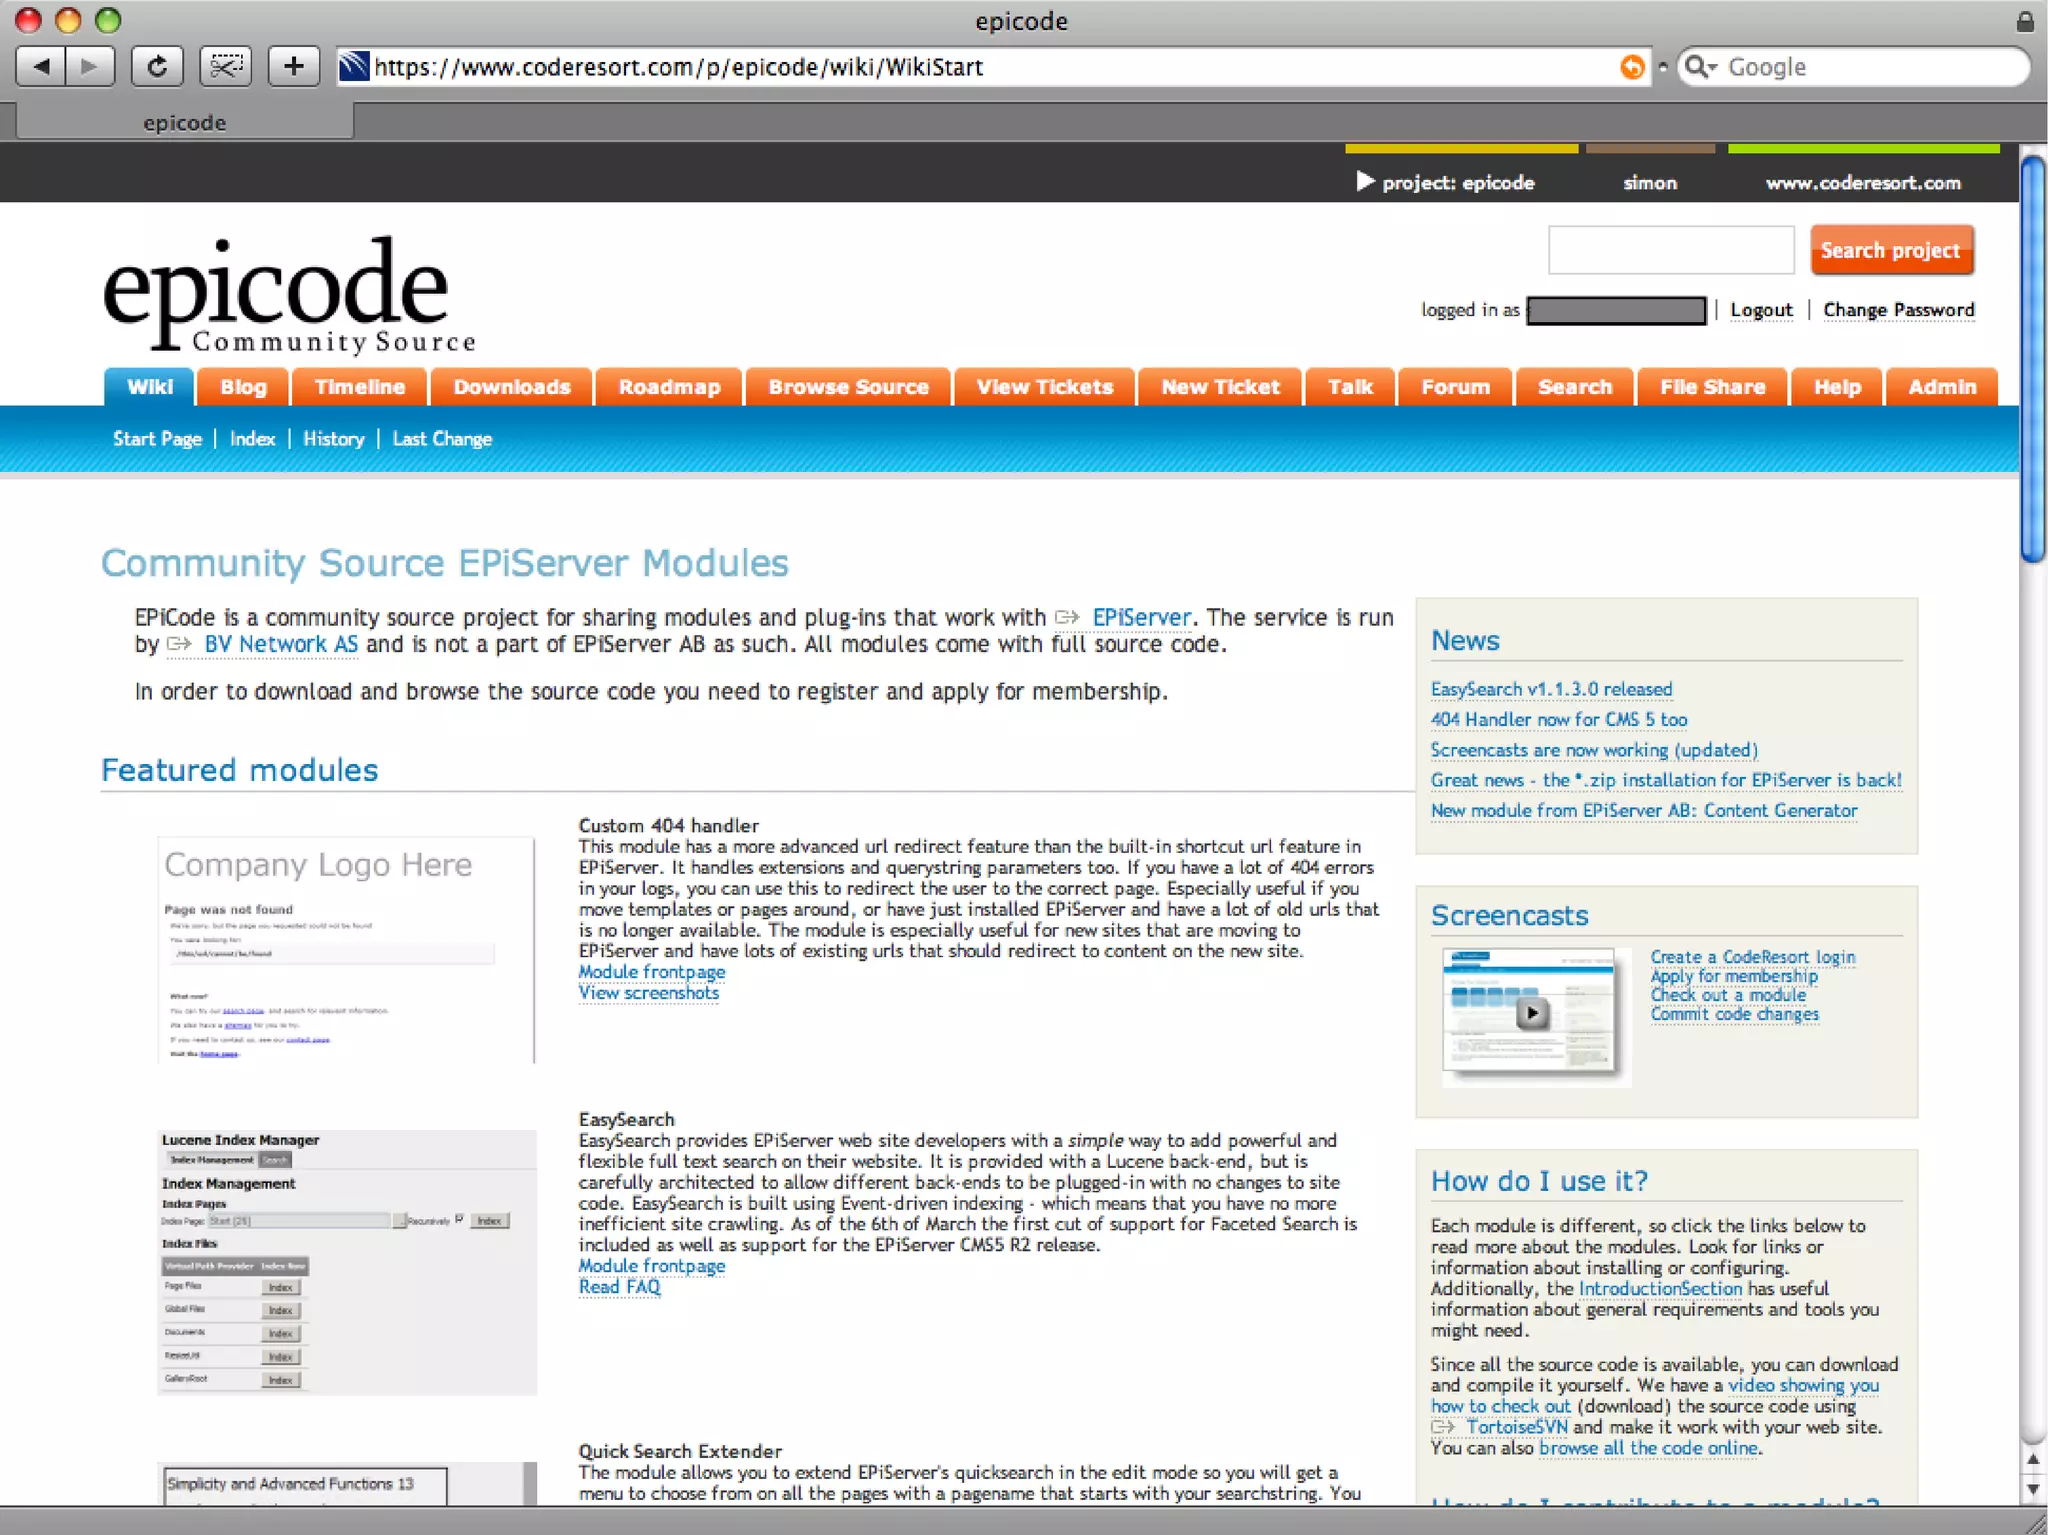Open the Downloads tab
The height and width of the screenshot is (1535, 2048).
[511, 387]
